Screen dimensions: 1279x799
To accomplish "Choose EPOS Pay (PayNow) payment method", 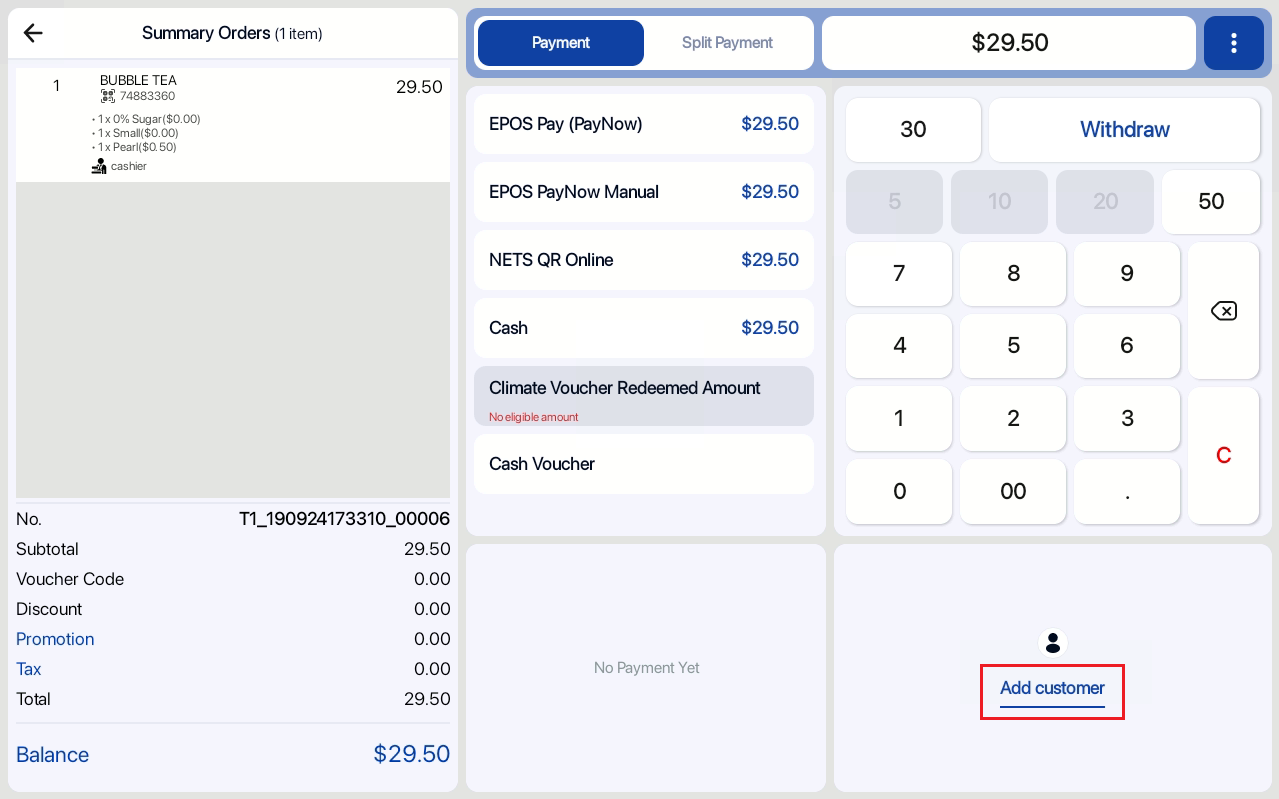I will click(644, 124).
